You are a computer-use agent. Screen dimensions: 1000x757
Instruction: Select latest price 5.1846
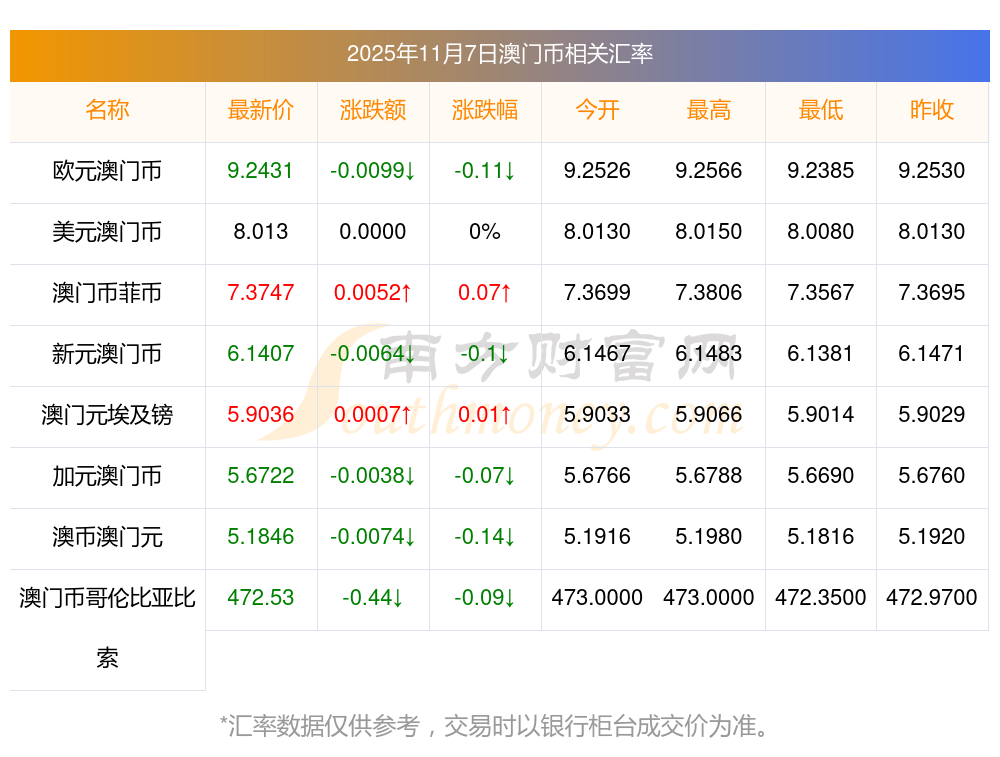point(260,536)
